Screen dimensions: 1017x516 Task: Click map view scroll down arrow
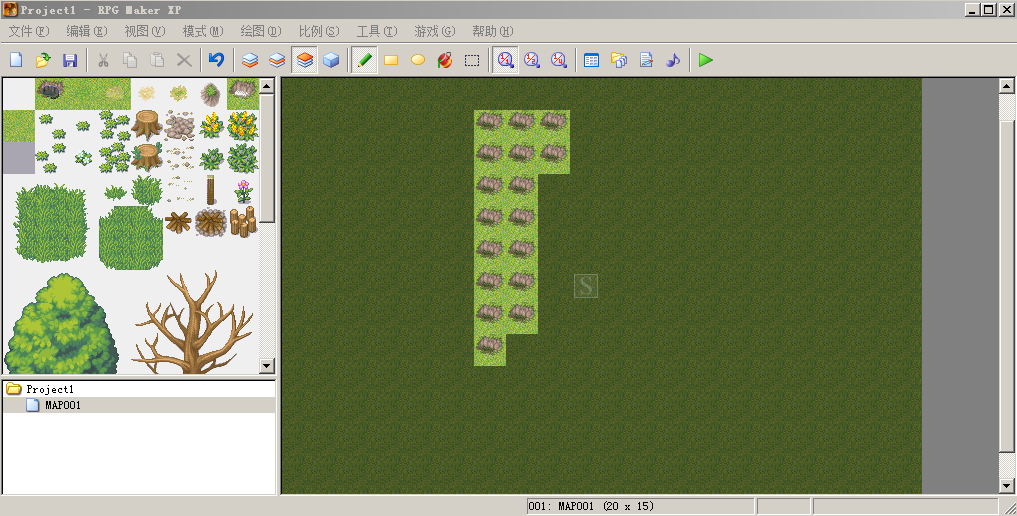pyautogui.click(x=1007, y=486)
